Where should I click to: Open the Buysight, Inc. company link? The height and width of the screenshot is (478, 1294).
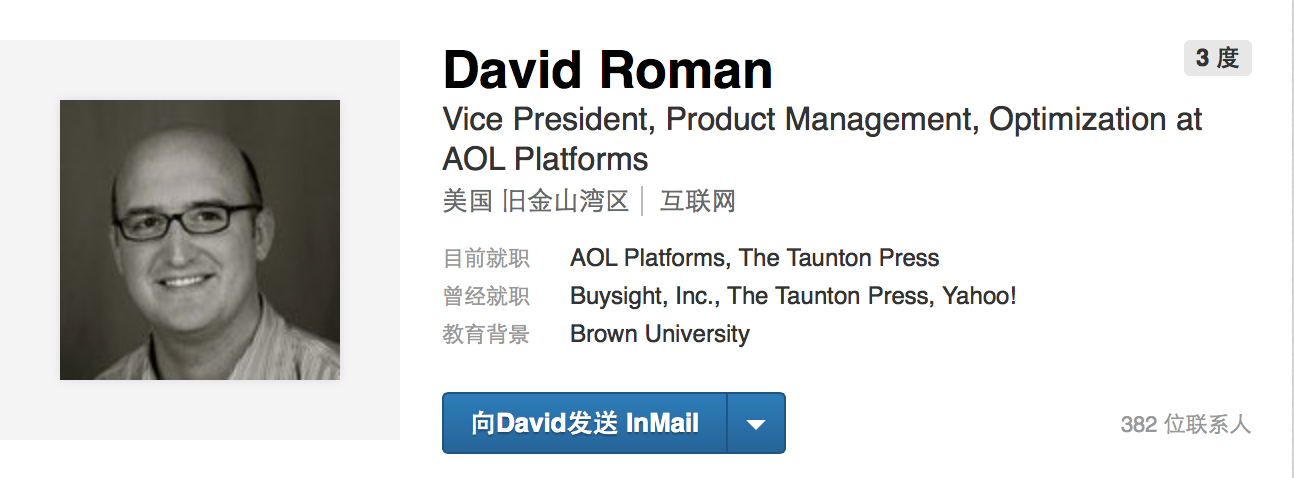pyautogui.click(x=643, y=297)
